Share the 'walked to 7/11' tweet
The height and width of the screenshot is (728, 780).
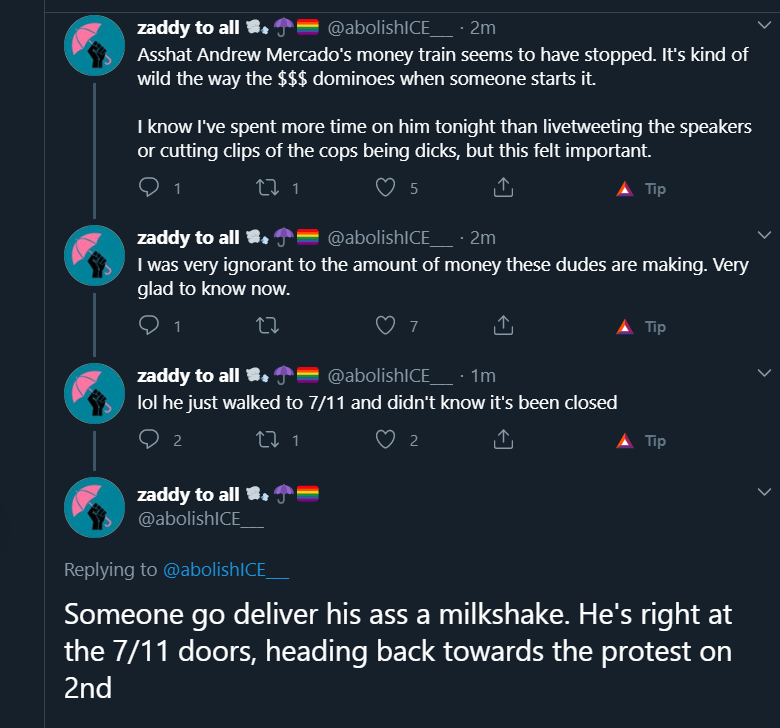pos(503,439)
